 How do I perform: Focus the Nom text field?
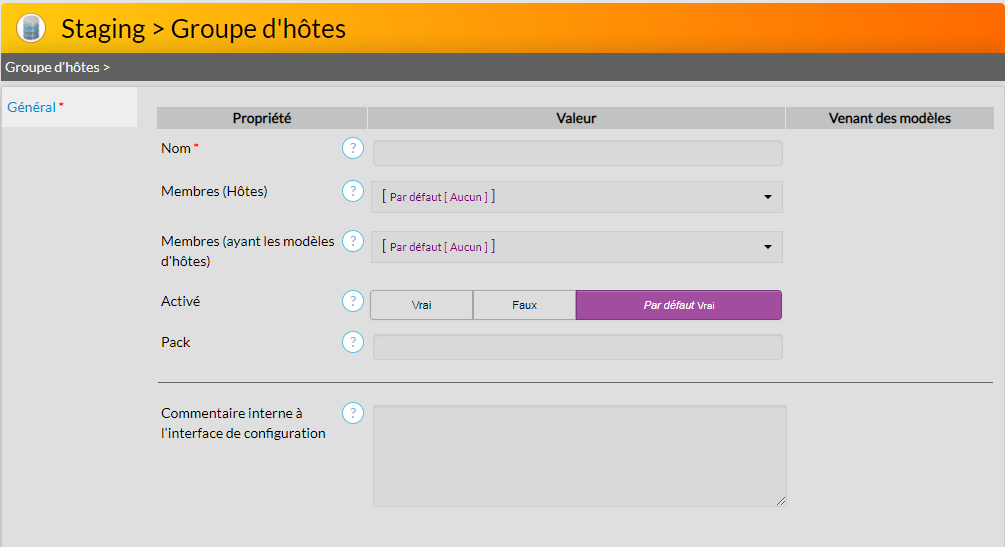coord(577,153)
